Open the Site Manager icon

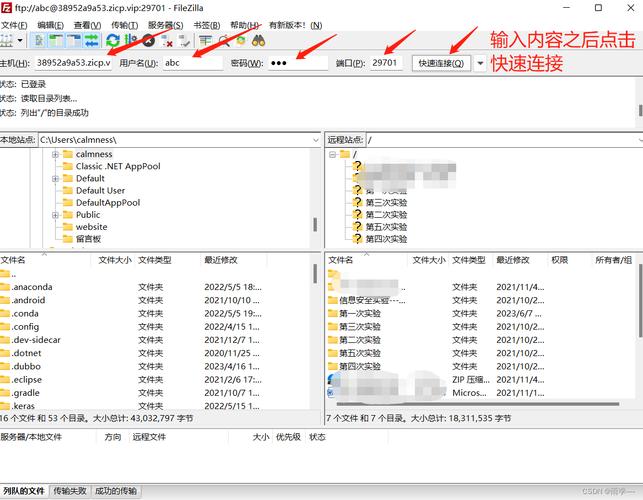tap(6, 40)
